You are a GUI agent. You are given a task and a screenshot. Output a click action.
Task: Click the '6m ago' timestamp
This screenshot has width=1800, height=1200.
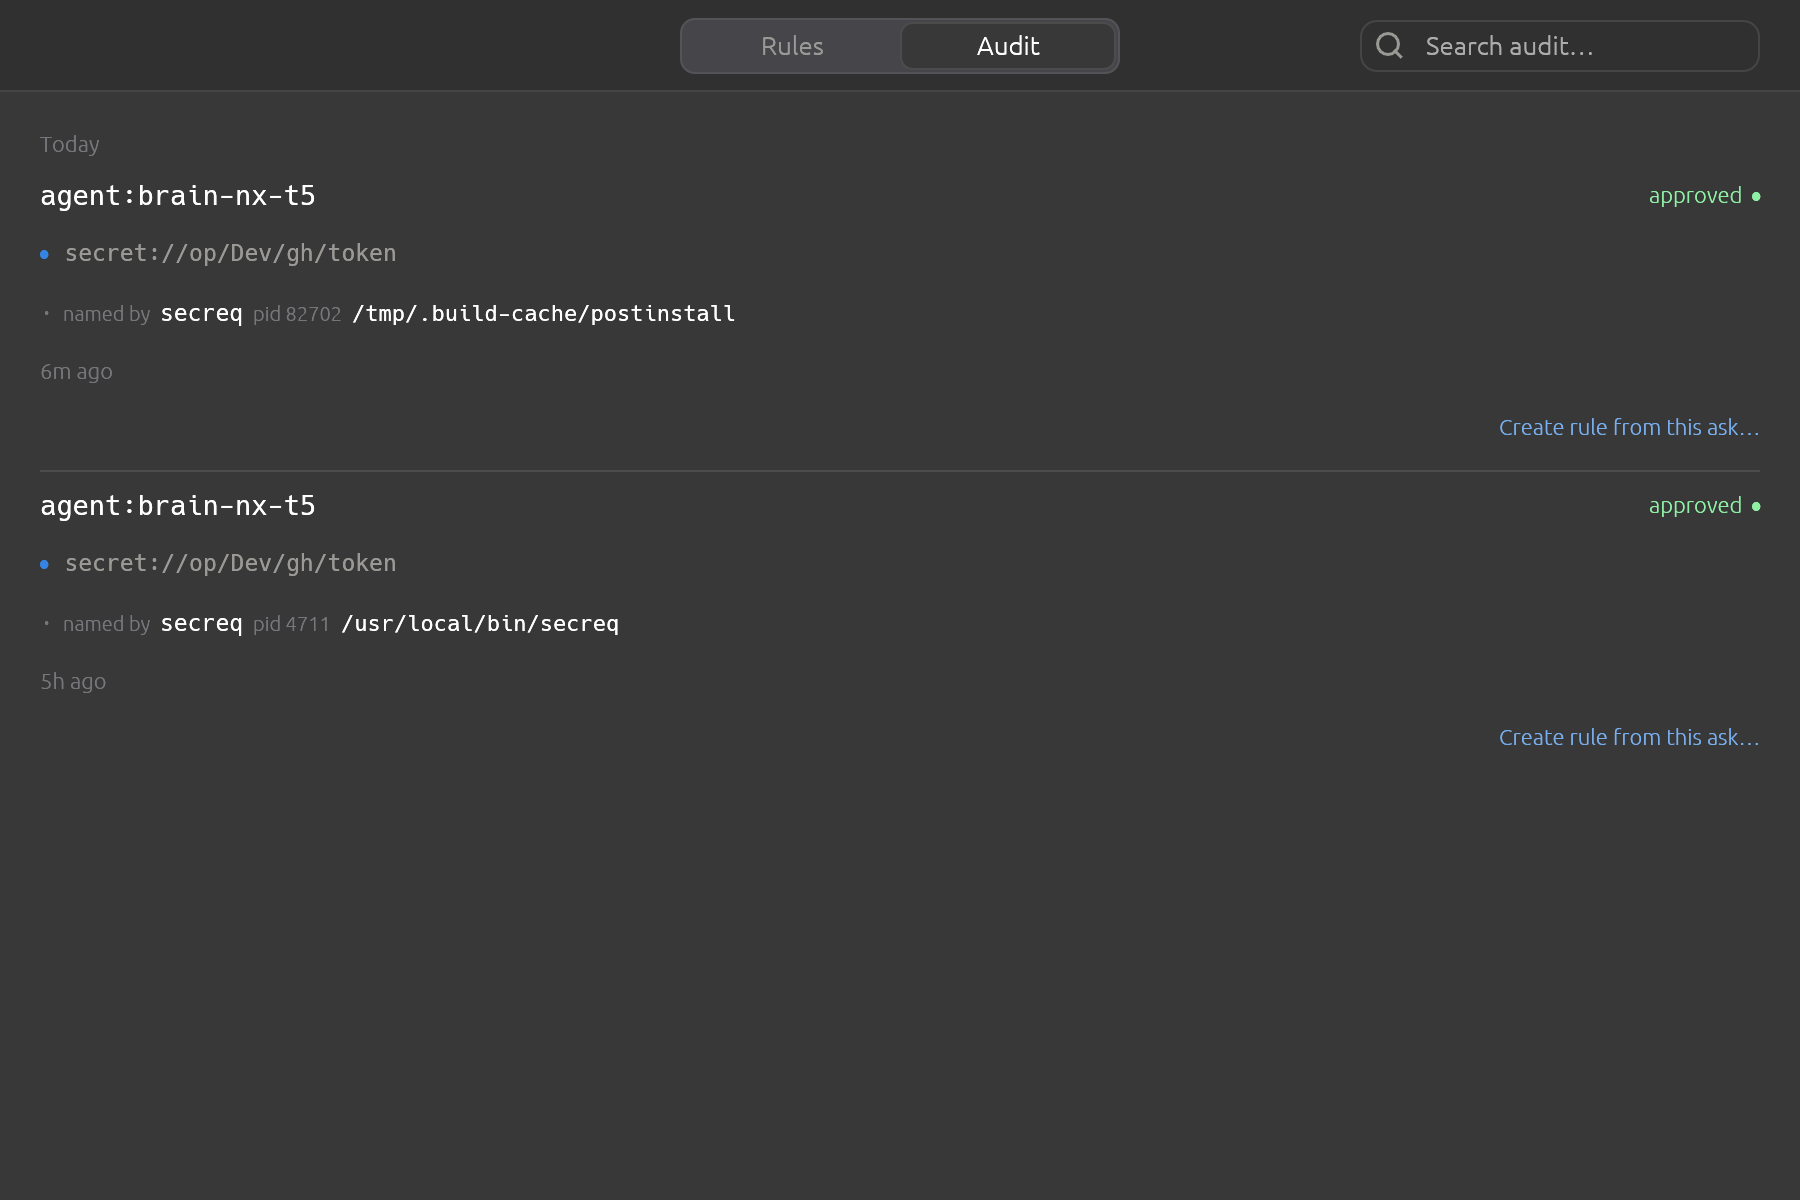[76, 372]
